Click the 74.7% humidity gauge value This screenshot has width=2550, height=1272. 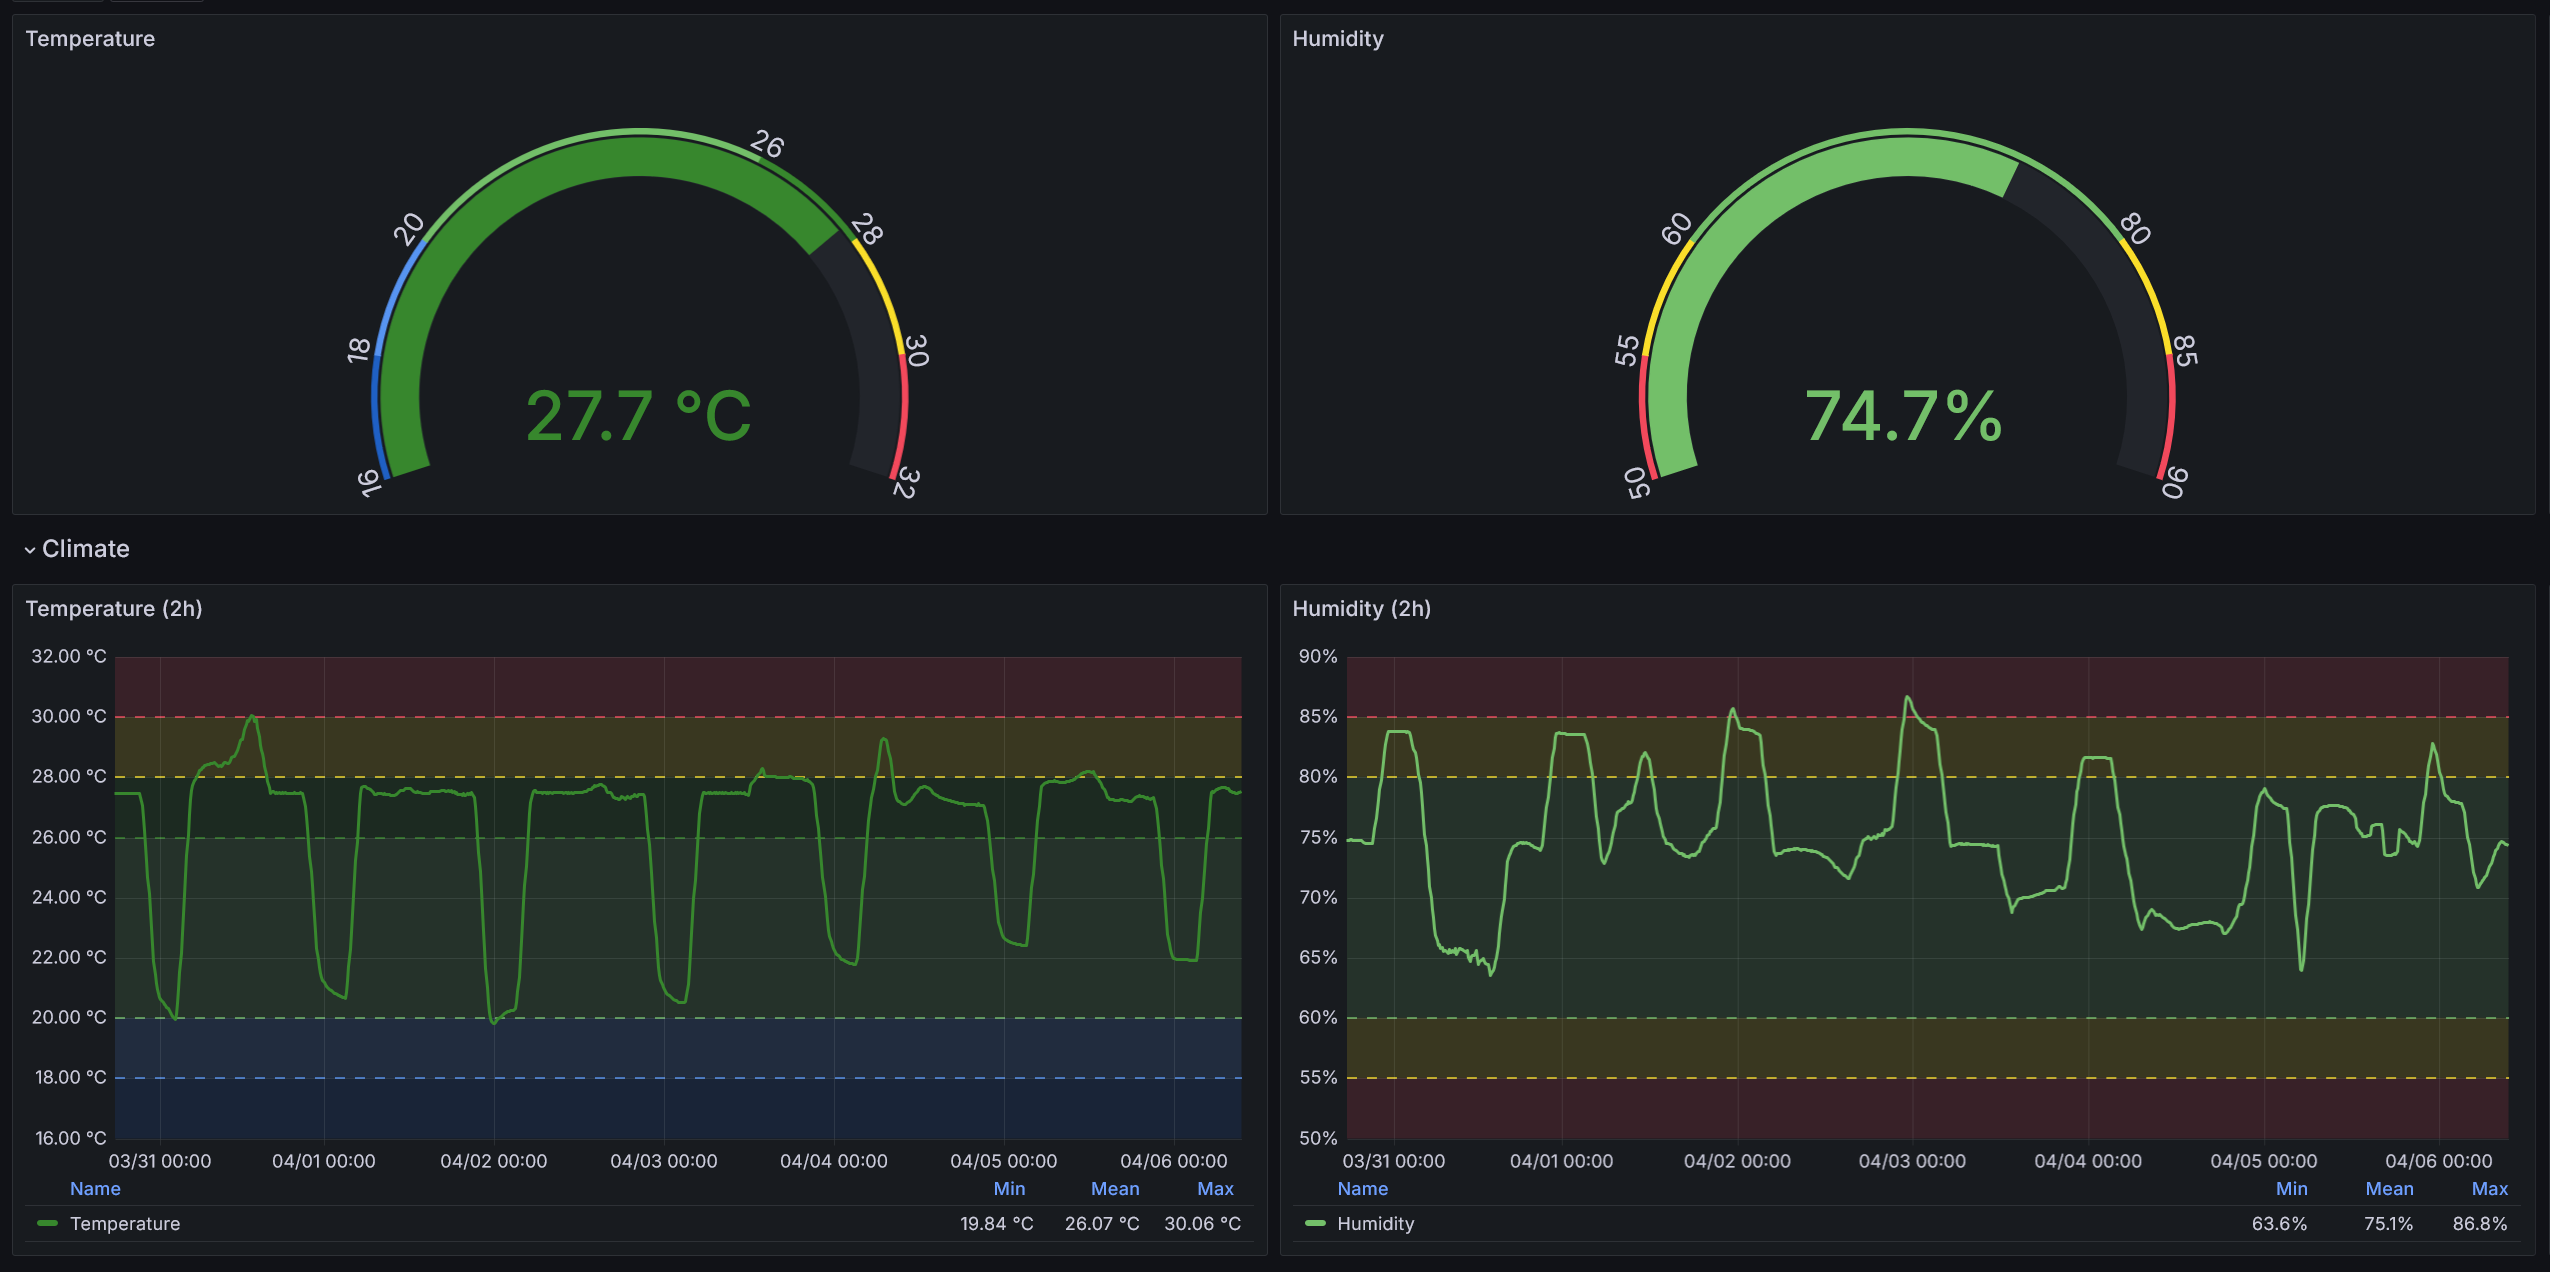pyautogui.click(x=1903, y=416)
